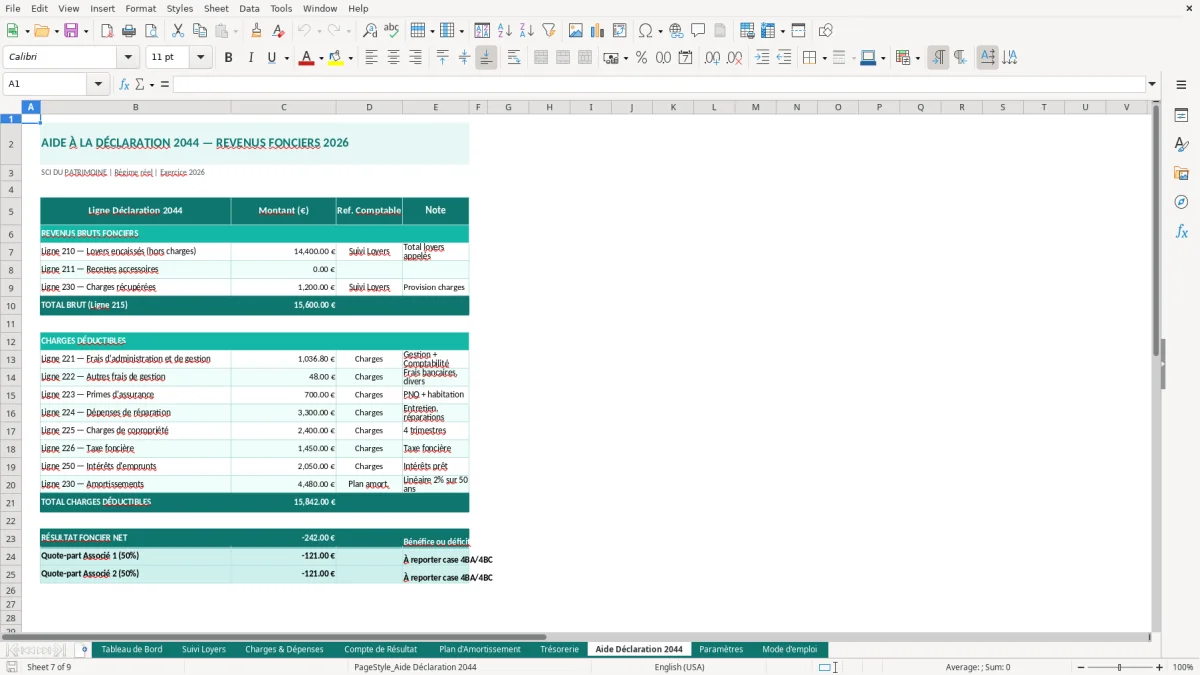Run the spelling check
The height and width of the screenshot is (675, 1200).
tap(392, 31)
